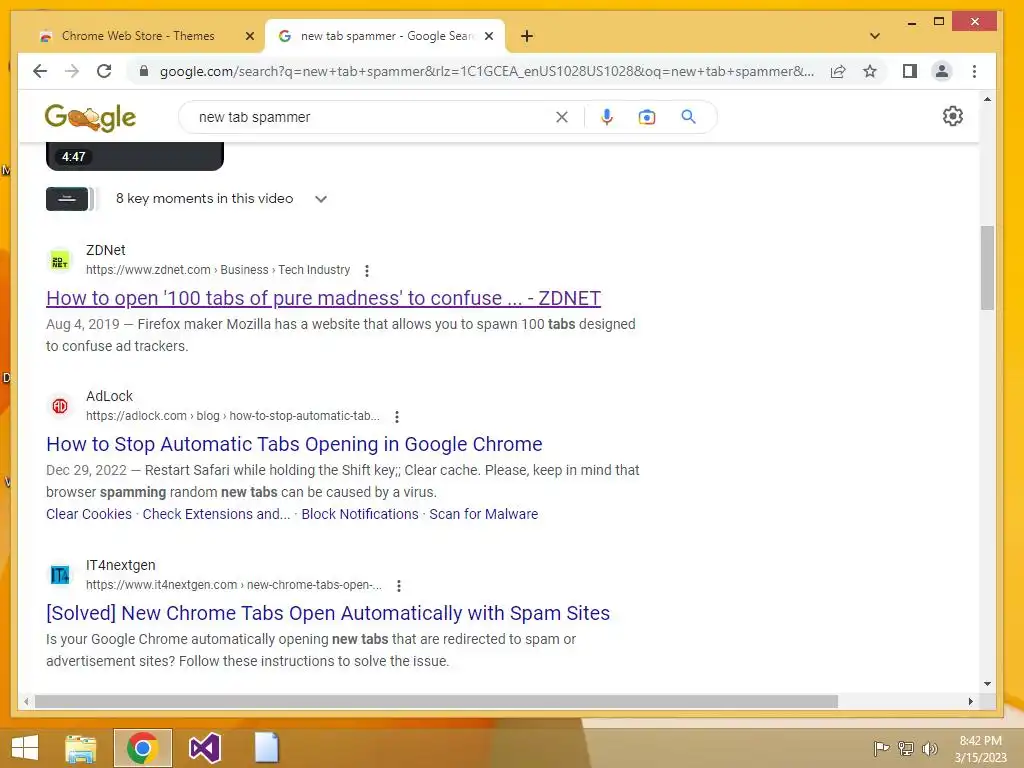Expand 8 key moments in this video
The width and height of the screenshot is (1024, 768).
click(321, 199)
